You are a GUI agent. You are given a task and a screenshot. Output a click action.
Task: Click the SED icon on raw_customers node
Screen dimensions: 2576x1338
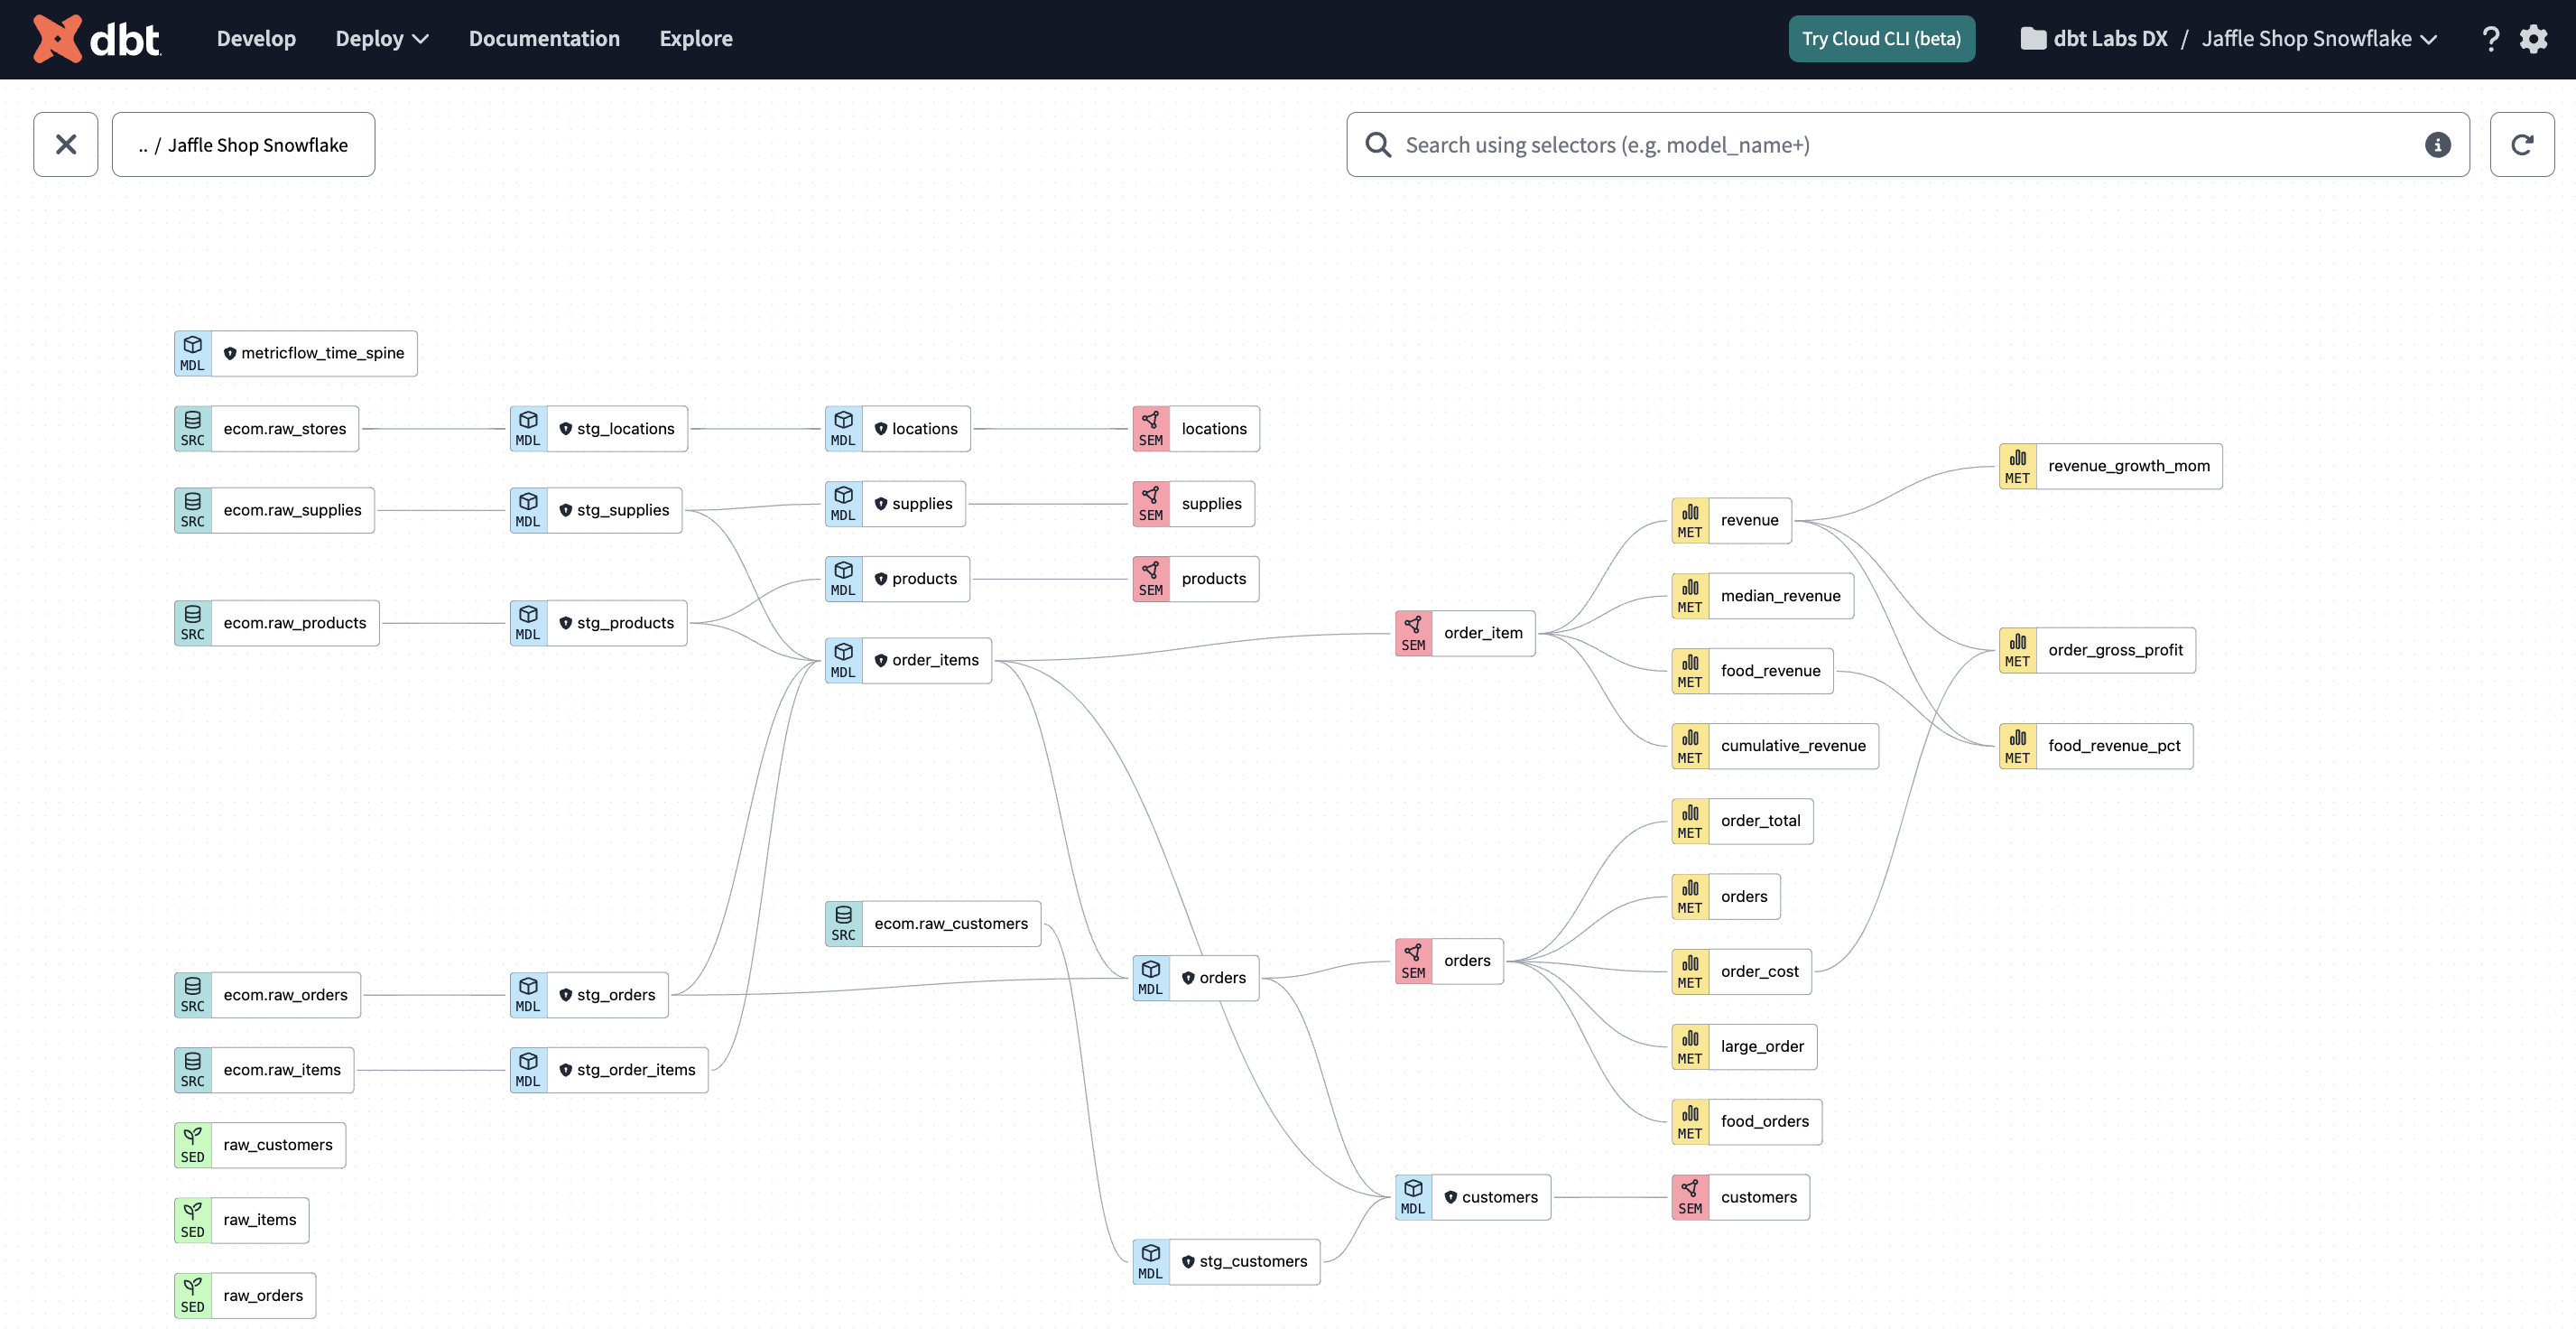[190, 1144]
